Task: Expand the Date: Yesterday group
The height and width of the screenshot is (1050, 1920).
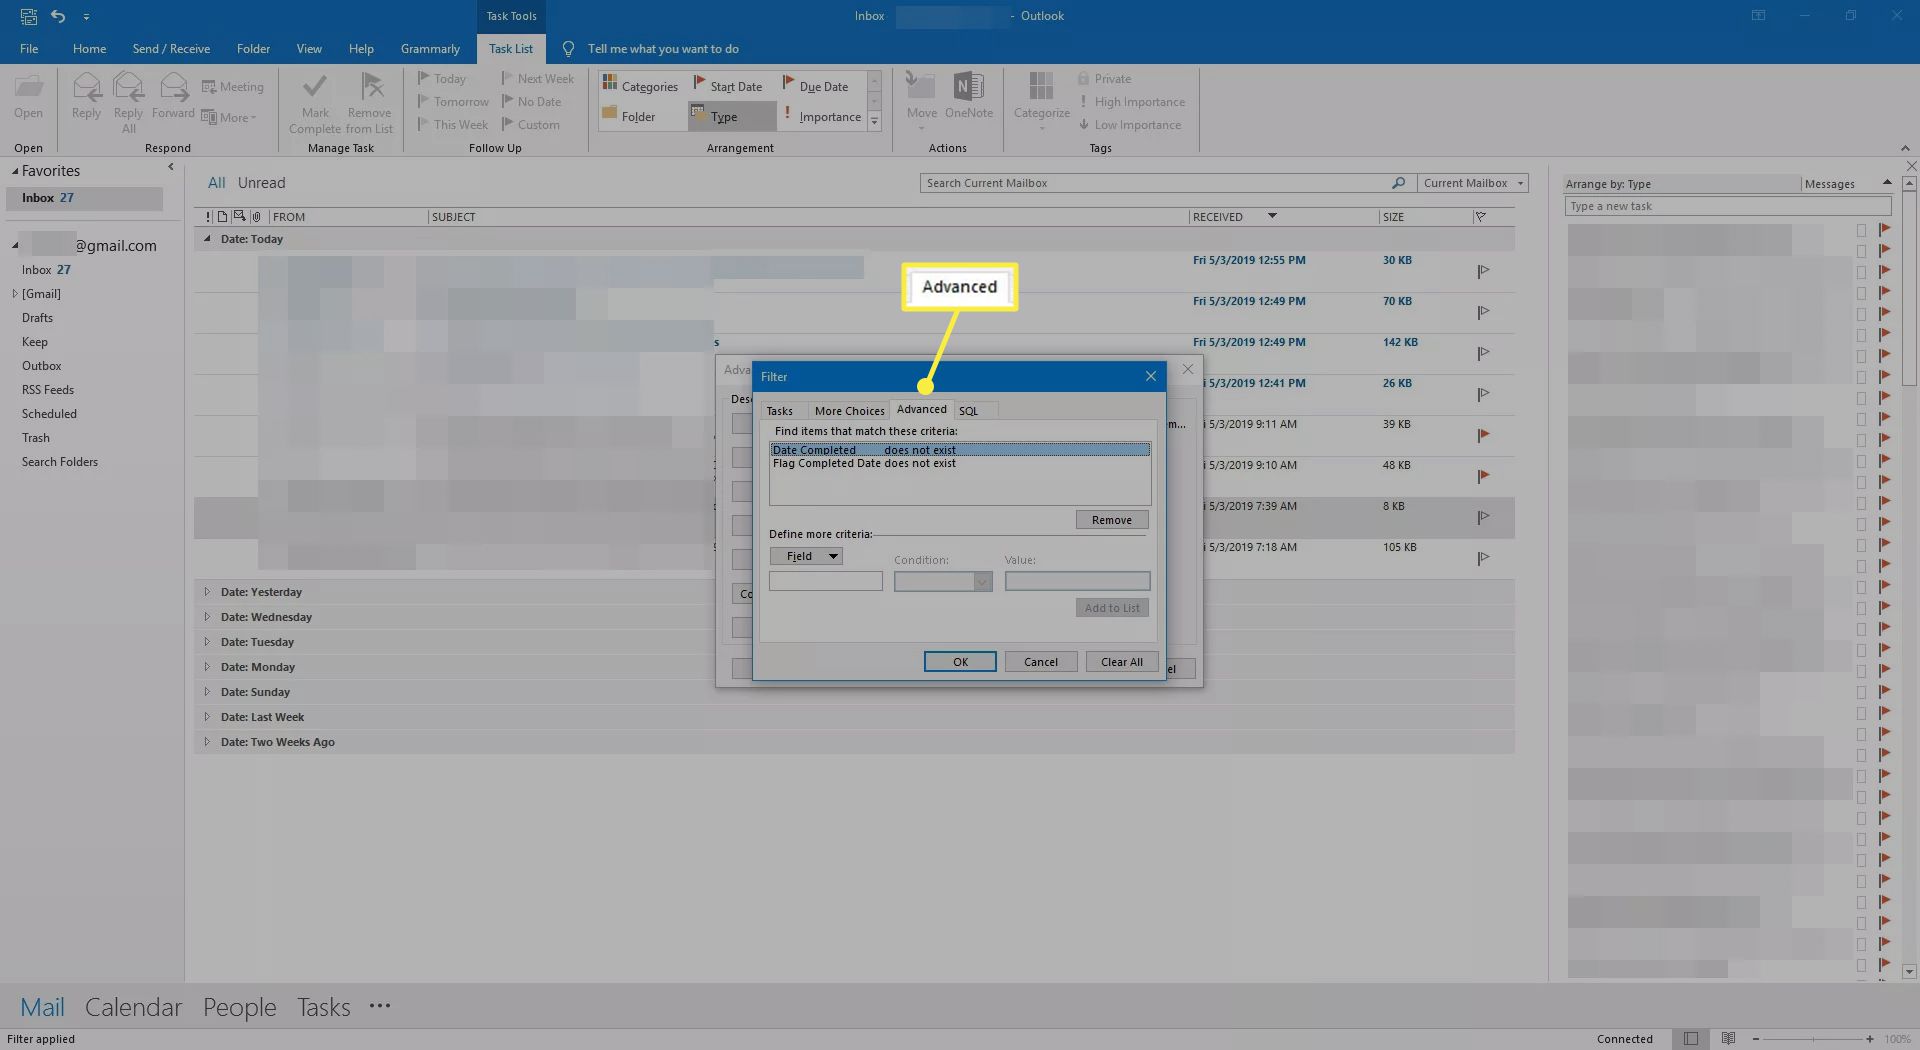Action: click(x=207, y=592)
